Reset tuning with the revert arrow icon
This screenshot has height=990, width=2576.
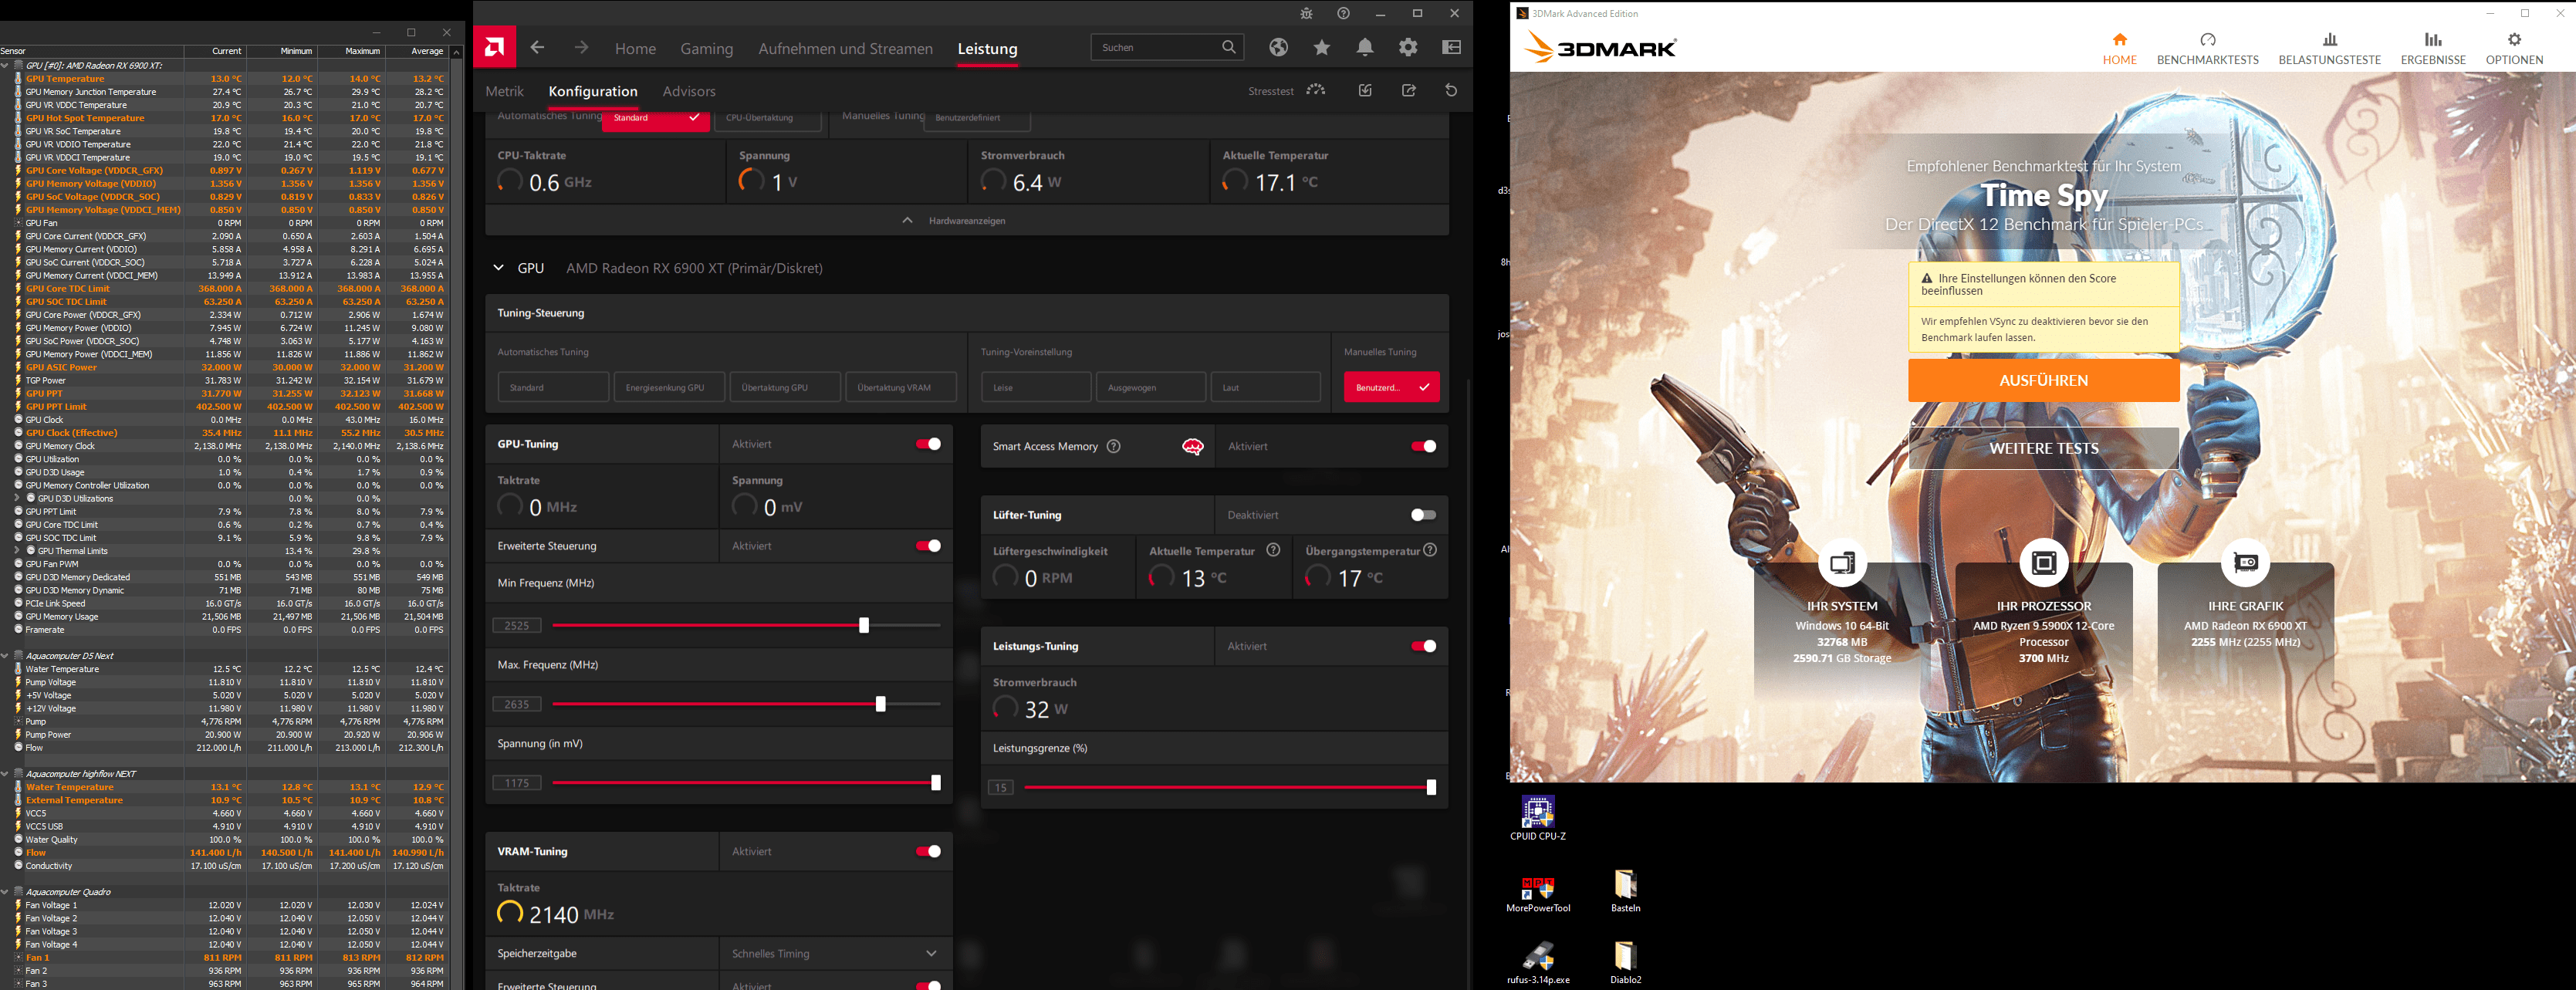(1451, 90)
